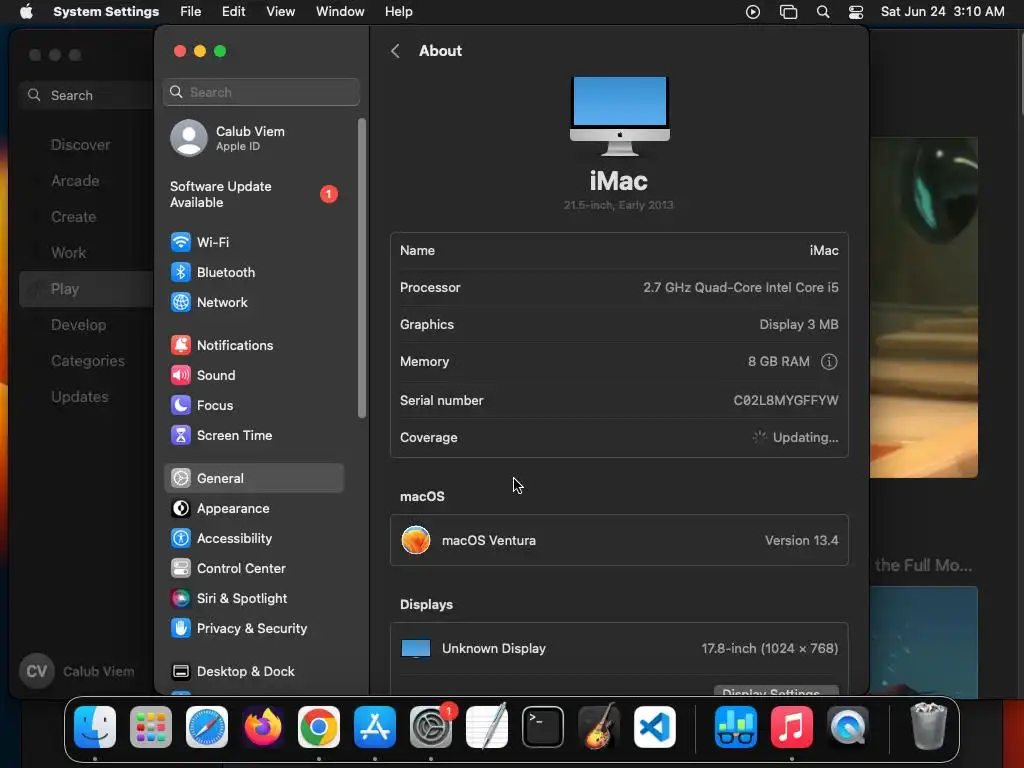Image resolution: width=1024 pixels, height=768 pixels.
Task: Open the System Settings app menu
Action: pos(106,12)
